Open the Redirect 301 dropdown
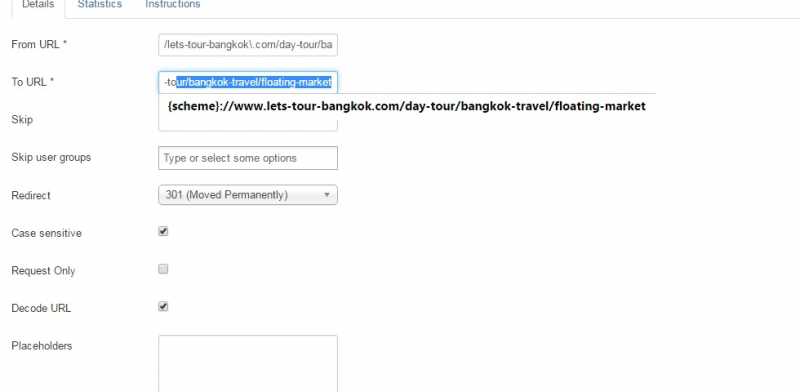800x392 pixels. (x=248, y=195)
